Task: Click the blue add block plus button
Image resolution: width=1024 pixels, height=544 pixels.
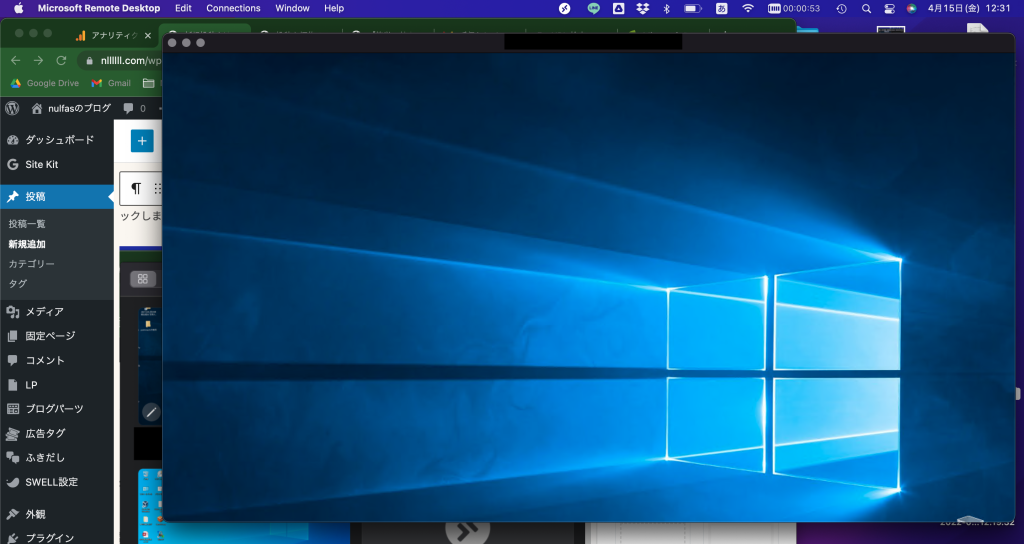Action: tap(142, 140)
